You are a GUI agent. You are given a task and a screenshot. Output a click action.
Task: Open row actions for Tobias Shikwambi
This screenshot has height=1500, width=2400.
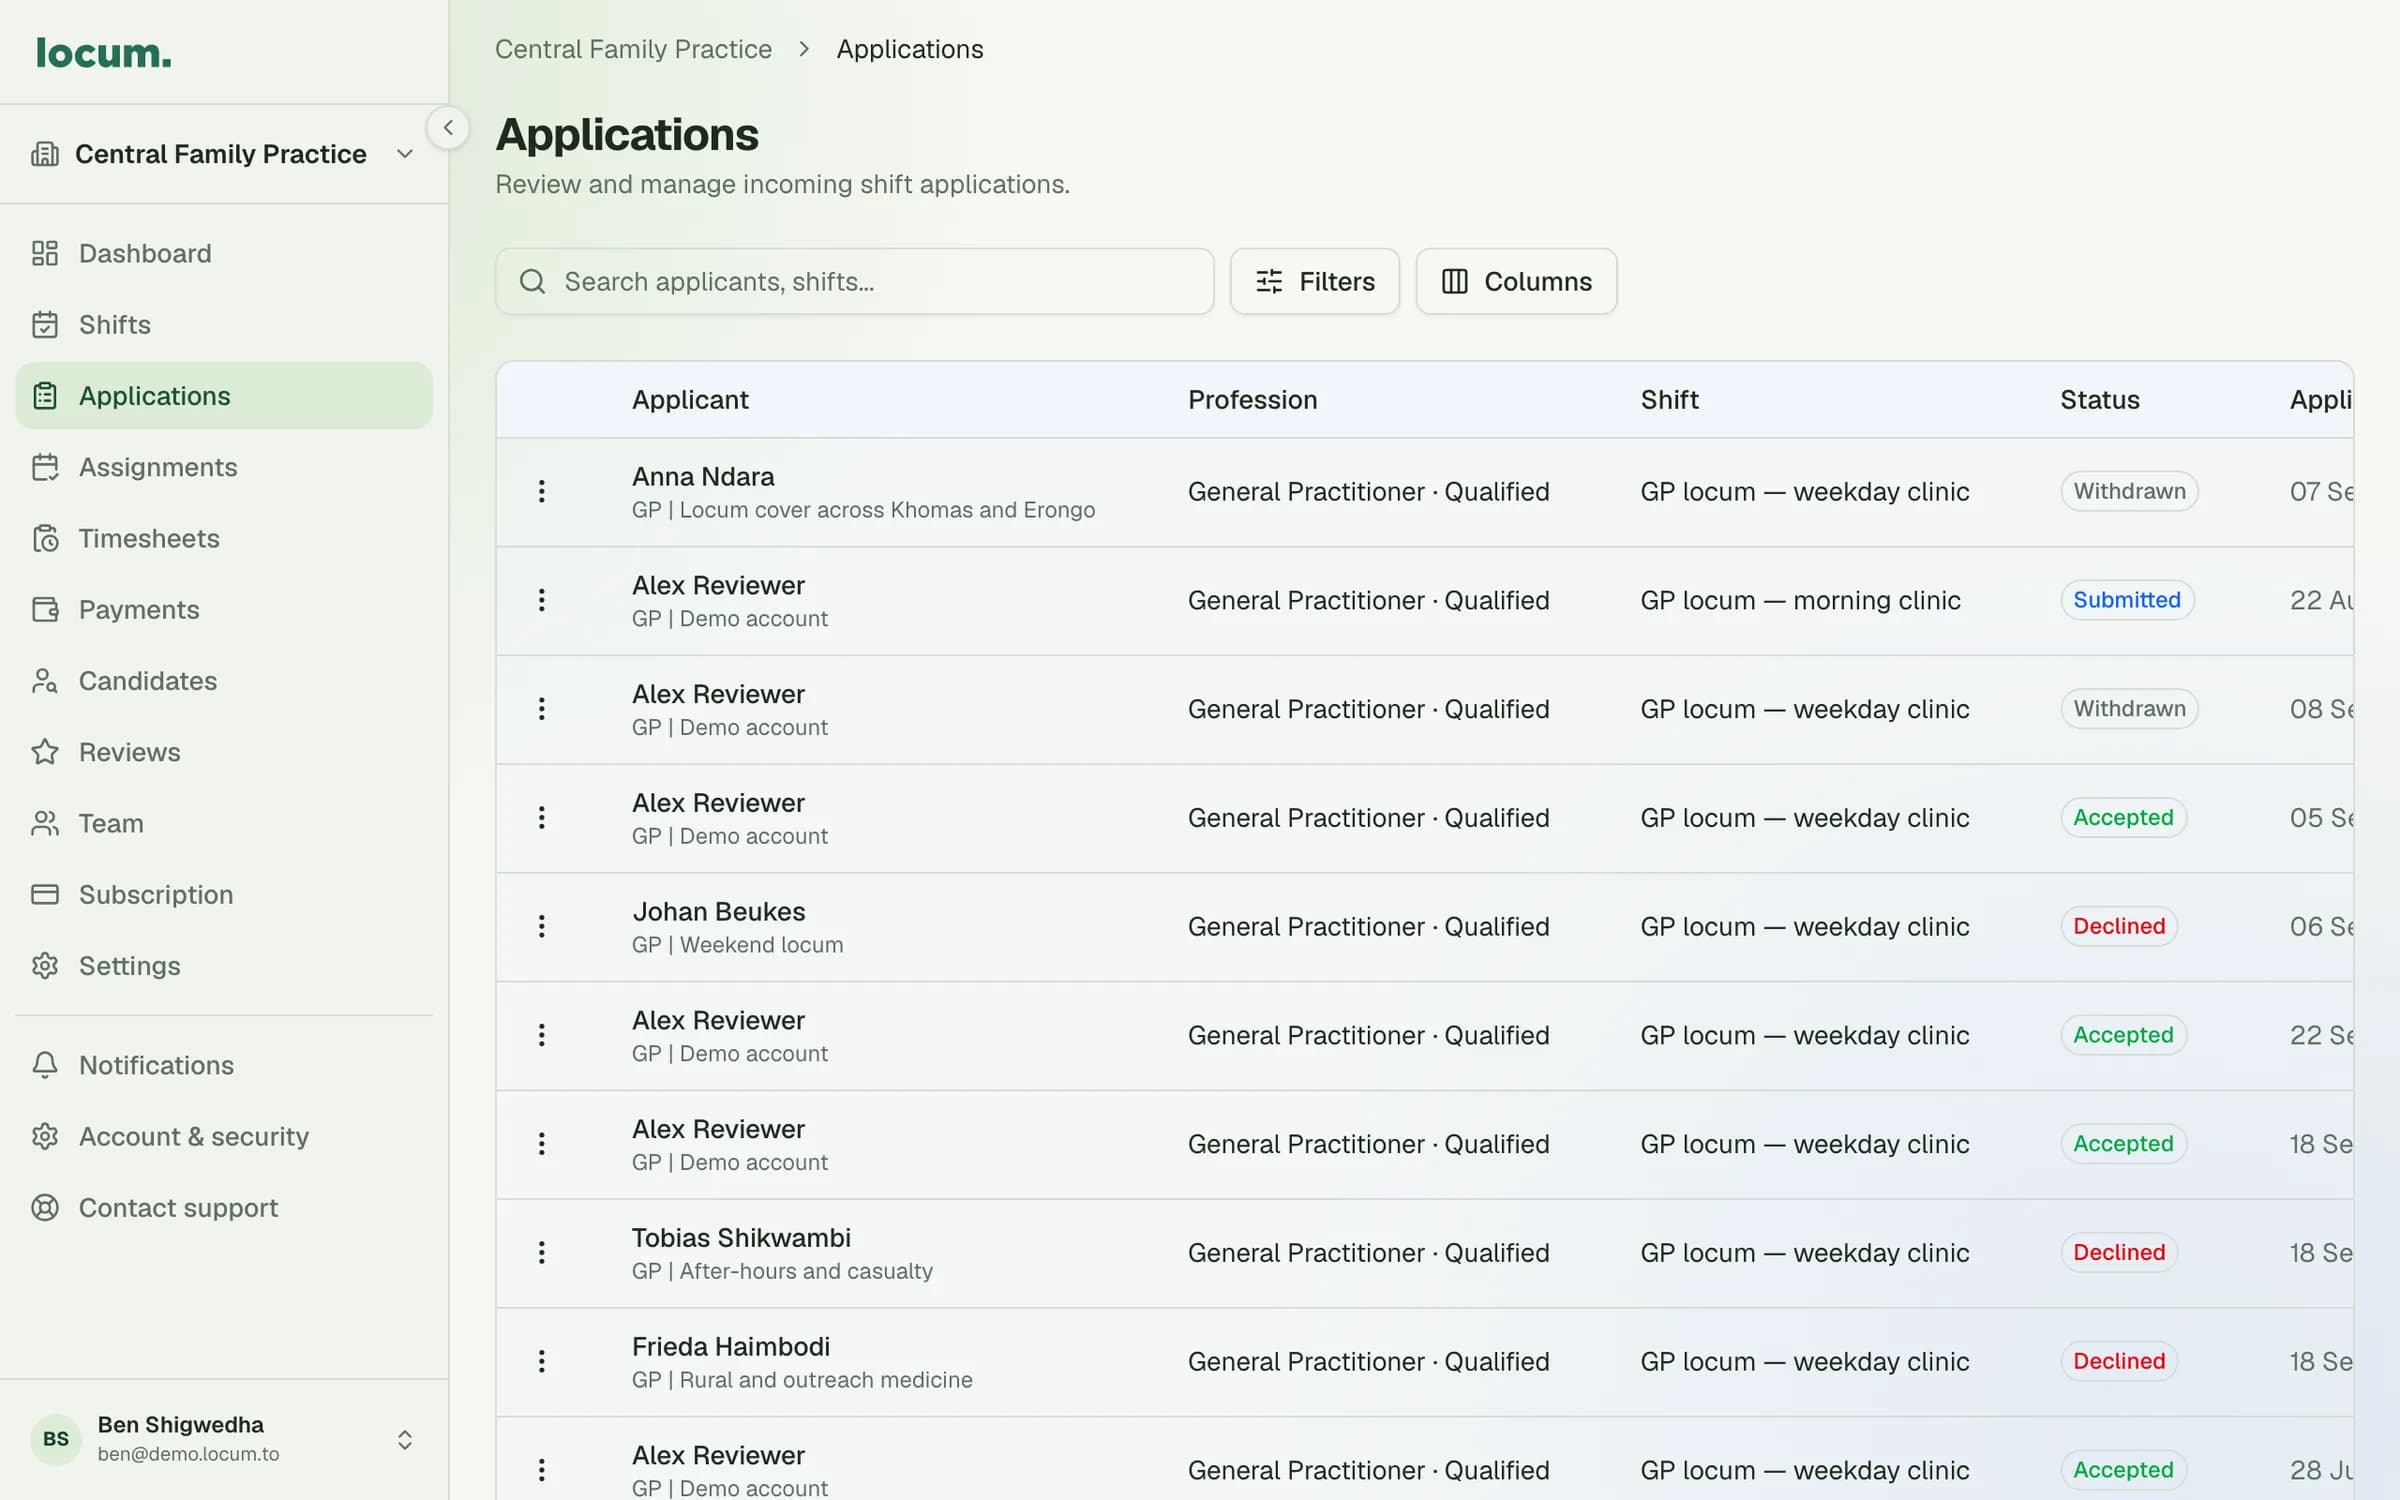tap(542, 1252)
